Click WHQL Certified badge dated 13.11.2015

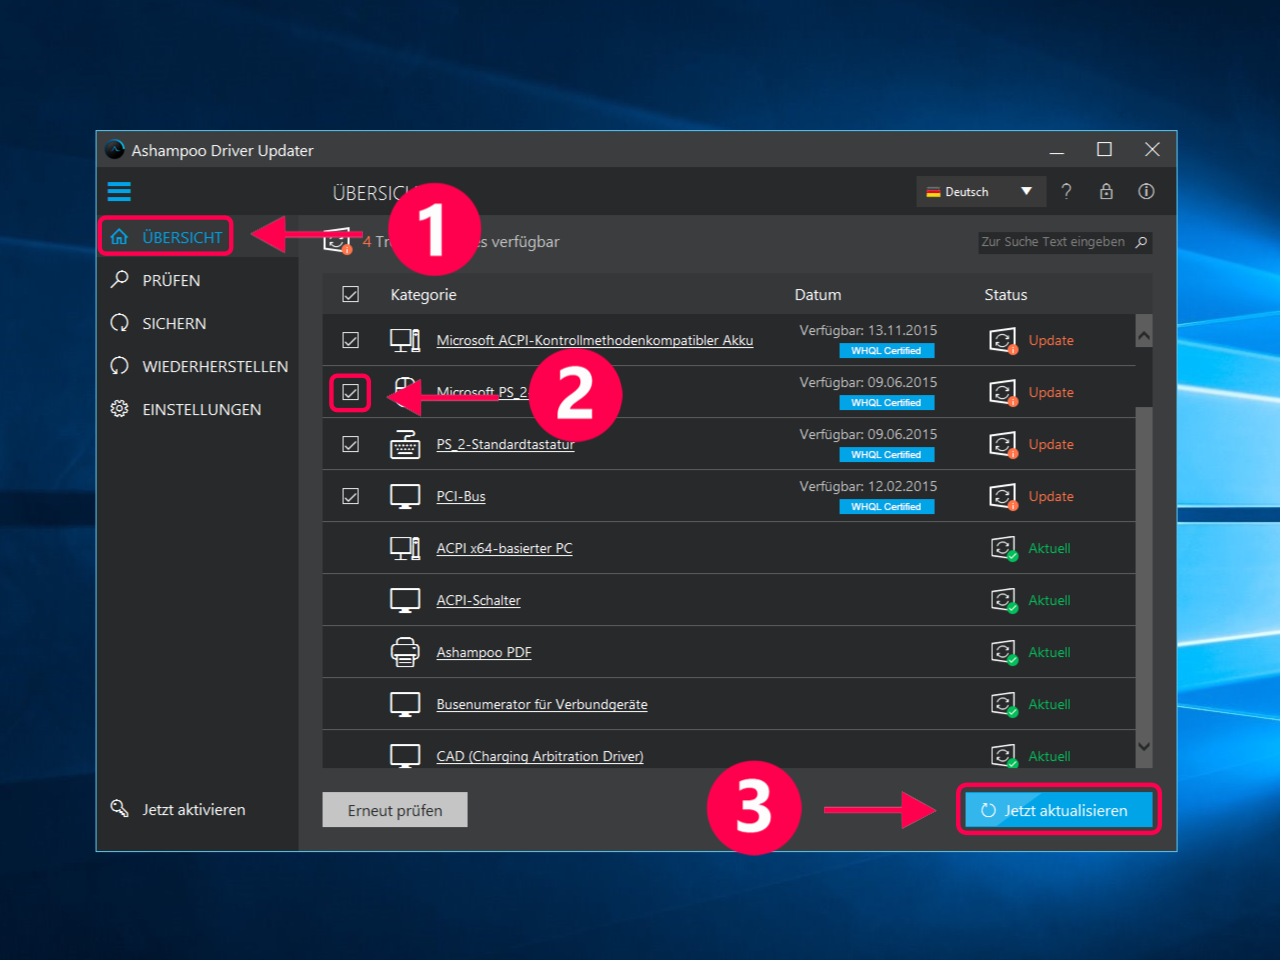(887, 351)
